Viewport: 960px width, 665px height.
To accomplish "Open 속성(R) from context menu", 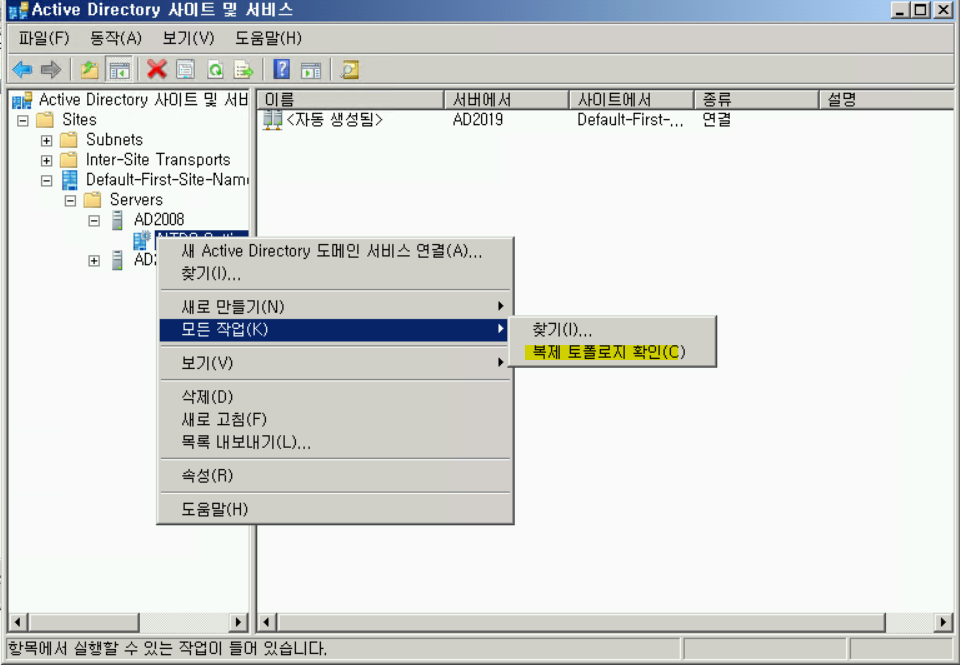I will click(334, 475).
